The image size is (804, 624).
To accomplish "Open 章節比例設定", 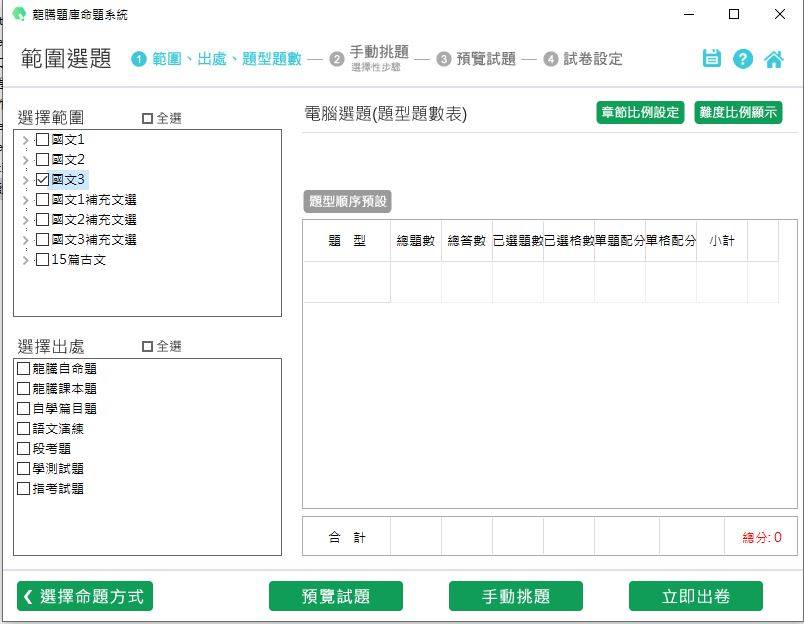I will 640,112.
